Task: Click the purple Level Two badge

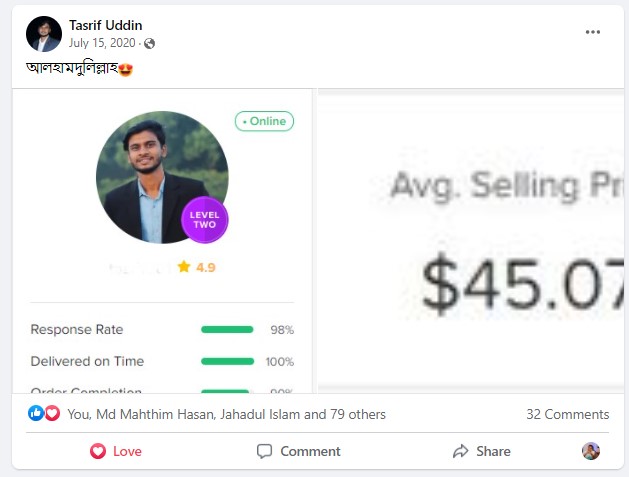Action: pos(204,220)
